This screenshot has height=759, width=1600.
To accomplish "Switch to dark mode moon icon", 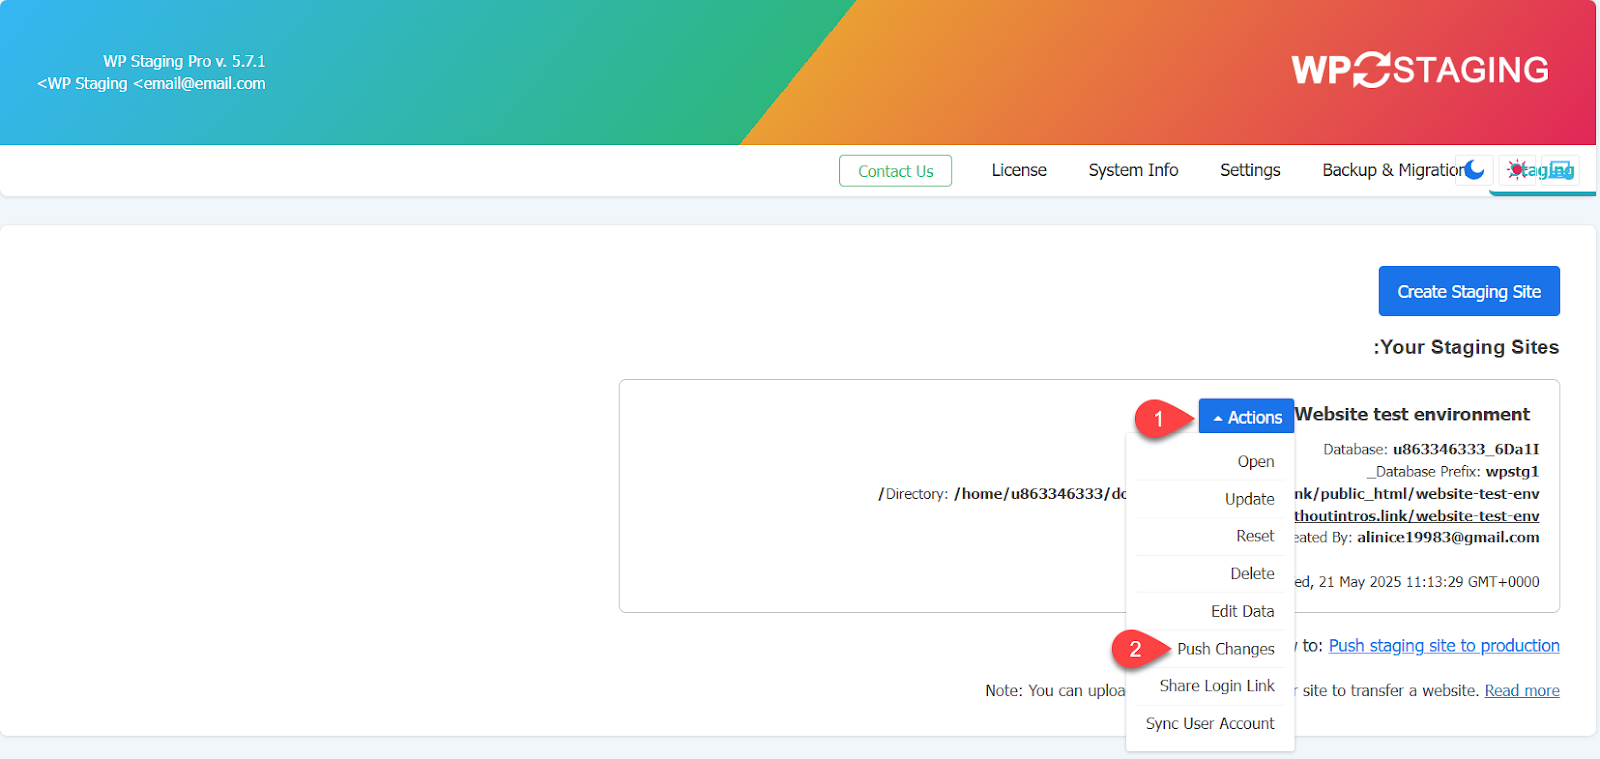I will pos(1474,170).
